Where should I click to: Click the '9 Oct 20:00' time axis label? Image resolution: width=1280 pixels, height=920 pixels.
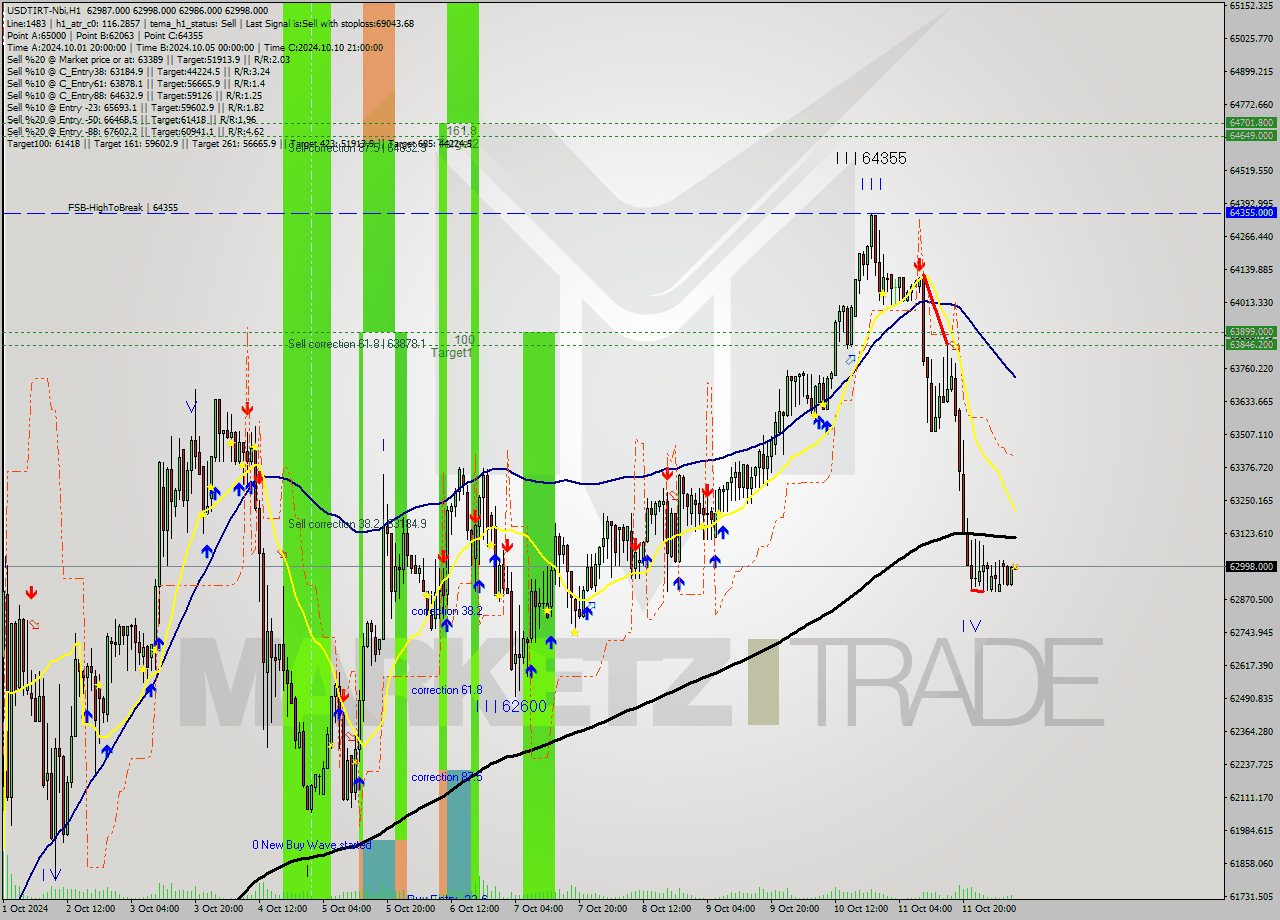(x=794, y=909)
